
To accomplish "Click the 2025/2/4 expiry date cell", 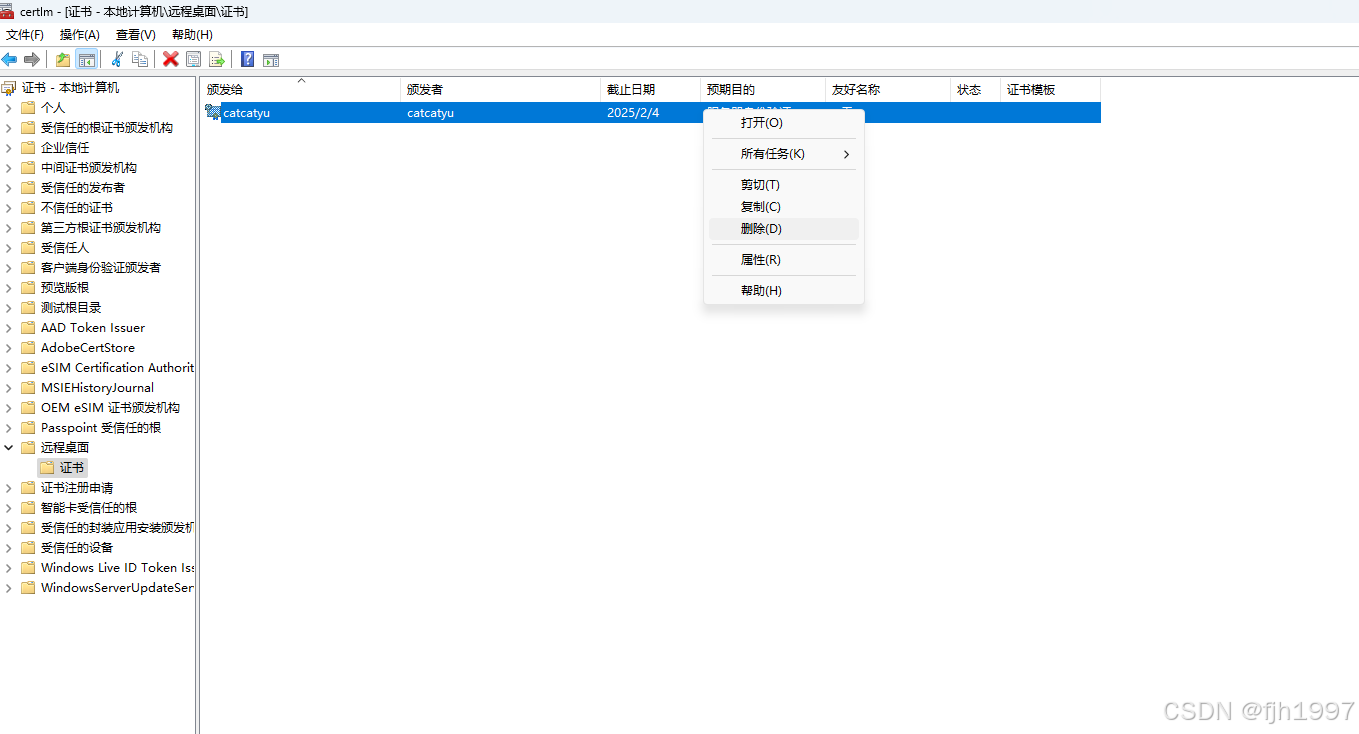I will pos(633,113).
